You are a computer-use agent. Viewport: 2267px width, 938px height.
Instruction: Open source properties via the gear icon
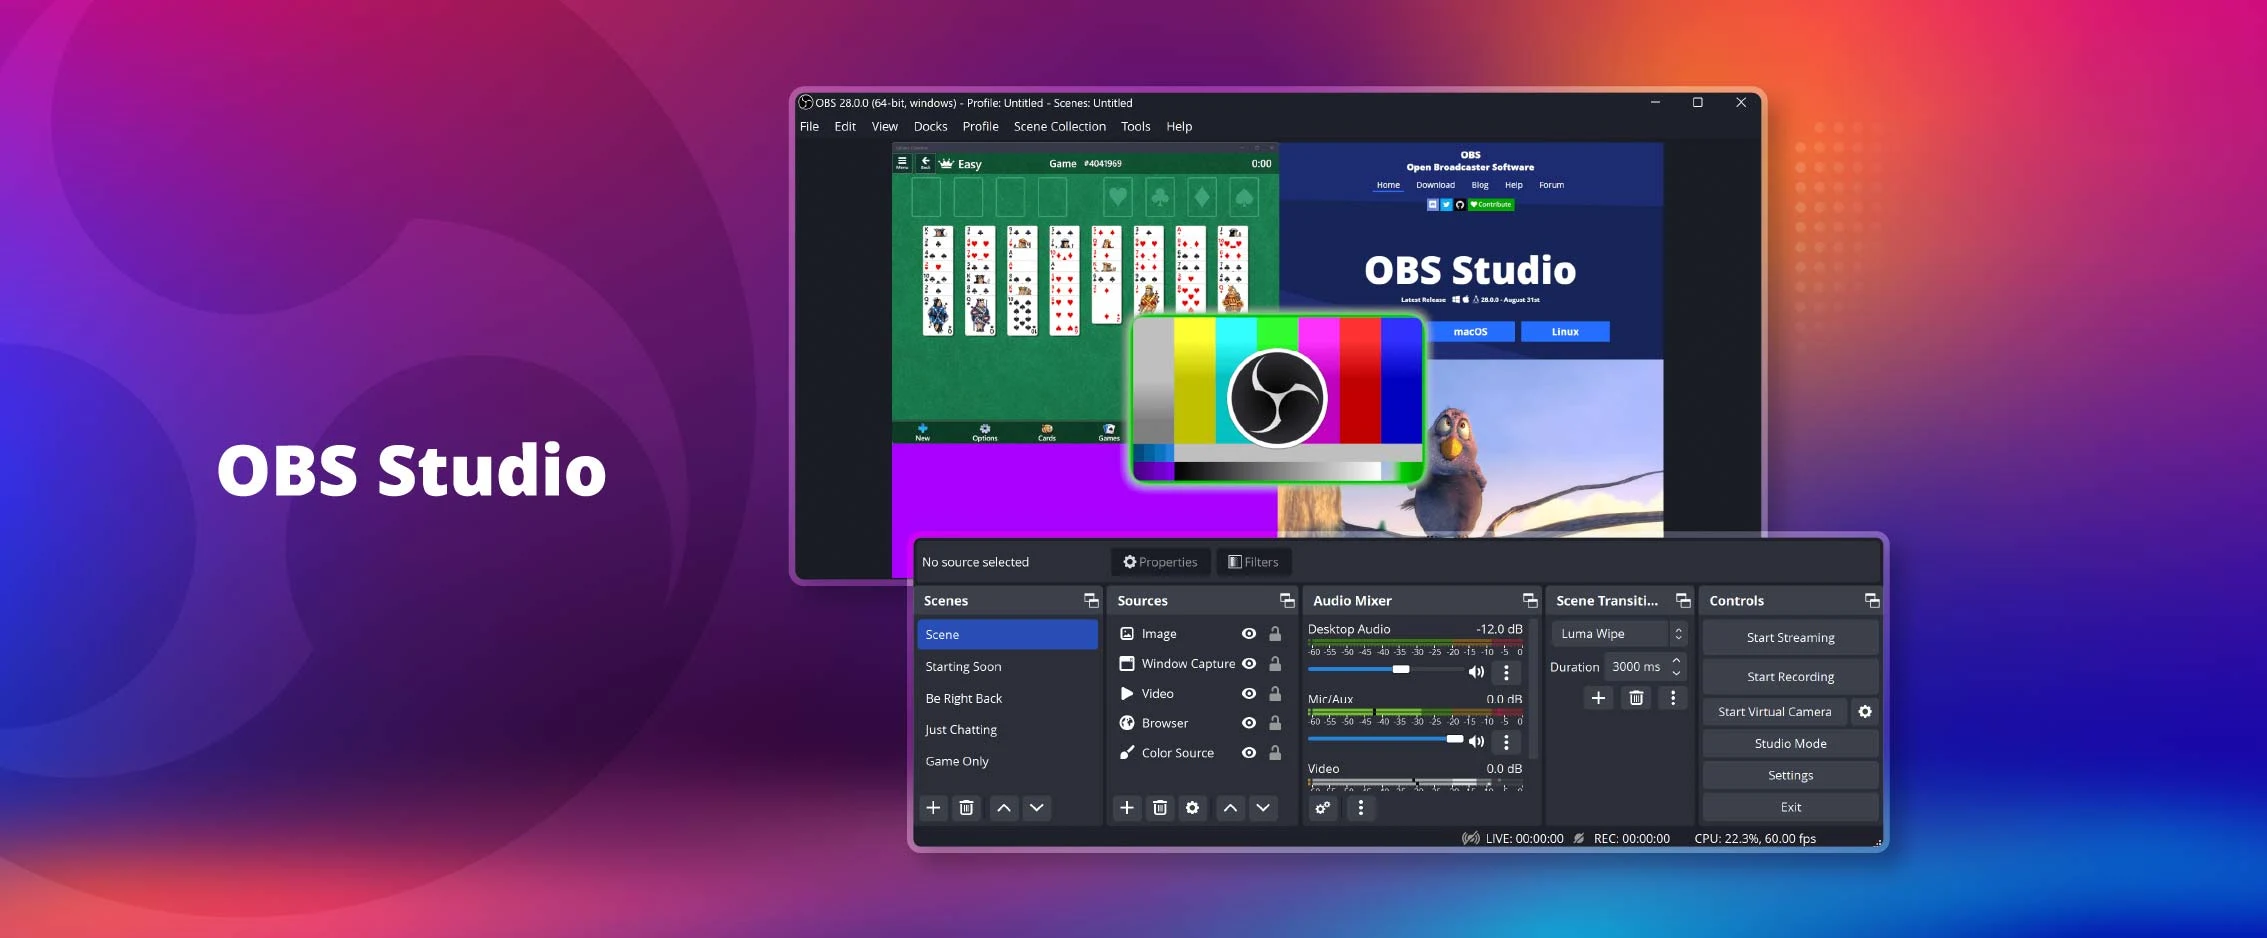coord(1193,807)
